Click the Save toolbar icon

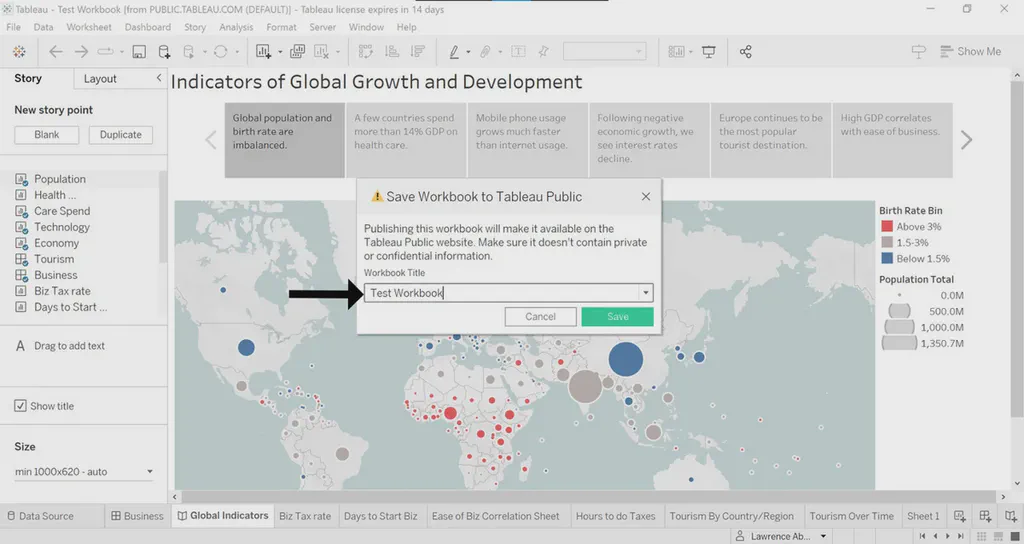pyautogui.click(x=139, y=52)
